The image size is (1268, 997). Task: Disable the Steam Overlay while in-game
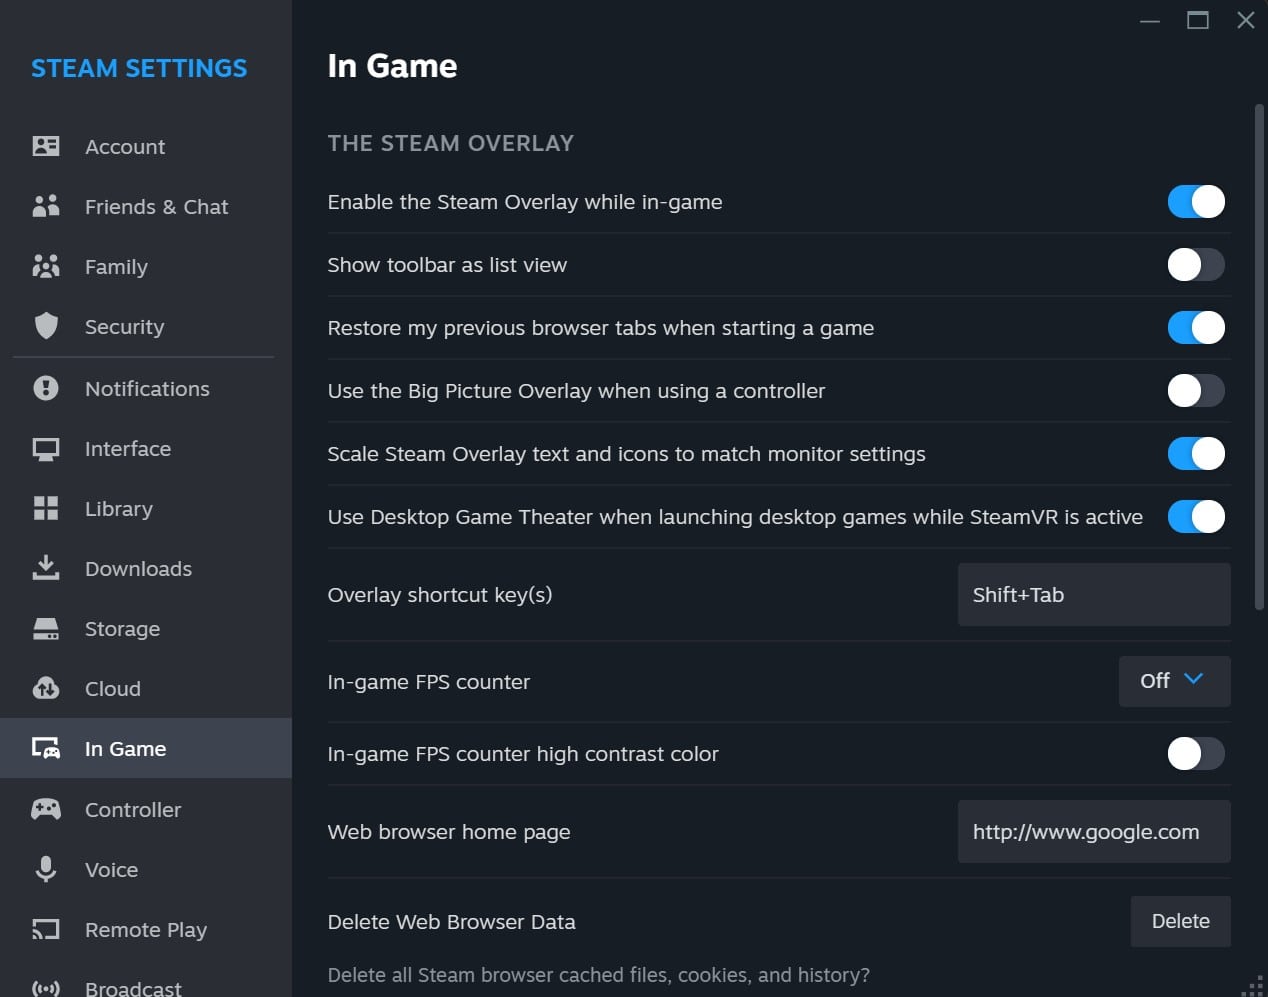pyautogui.click(x=1196, y=201)
